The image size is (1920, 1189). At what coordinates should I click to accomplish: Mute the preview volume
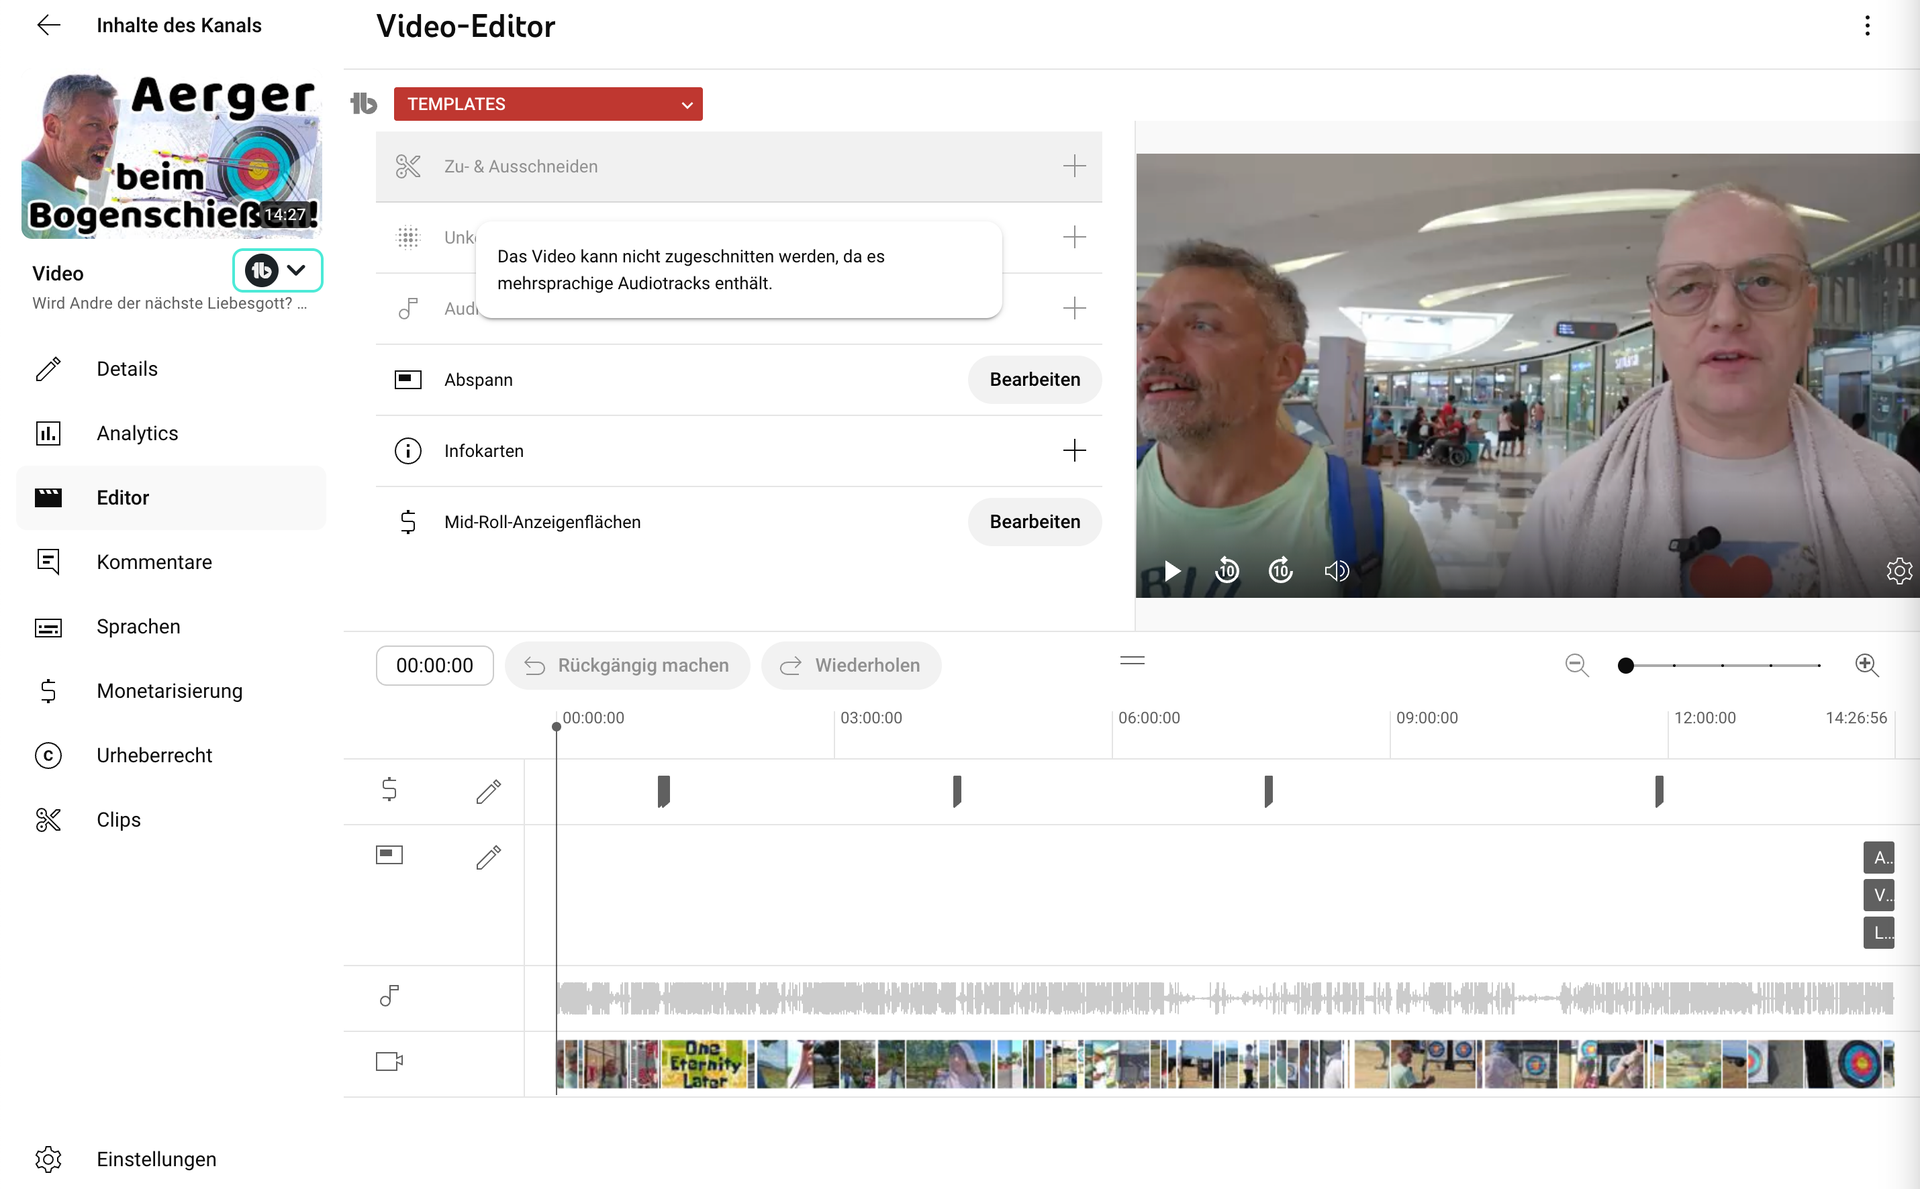click(x=1336, y=571)
